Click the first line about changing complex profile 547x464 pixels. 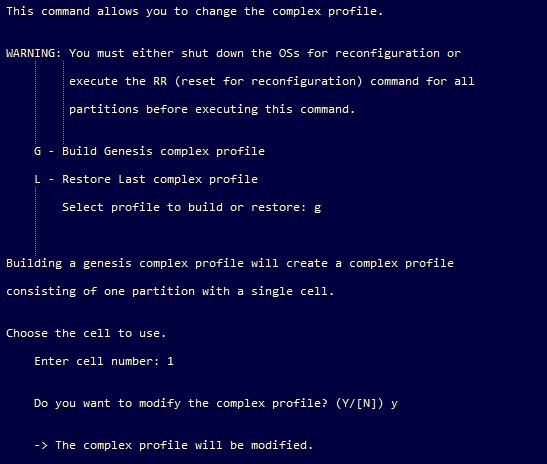click(195, 11)
